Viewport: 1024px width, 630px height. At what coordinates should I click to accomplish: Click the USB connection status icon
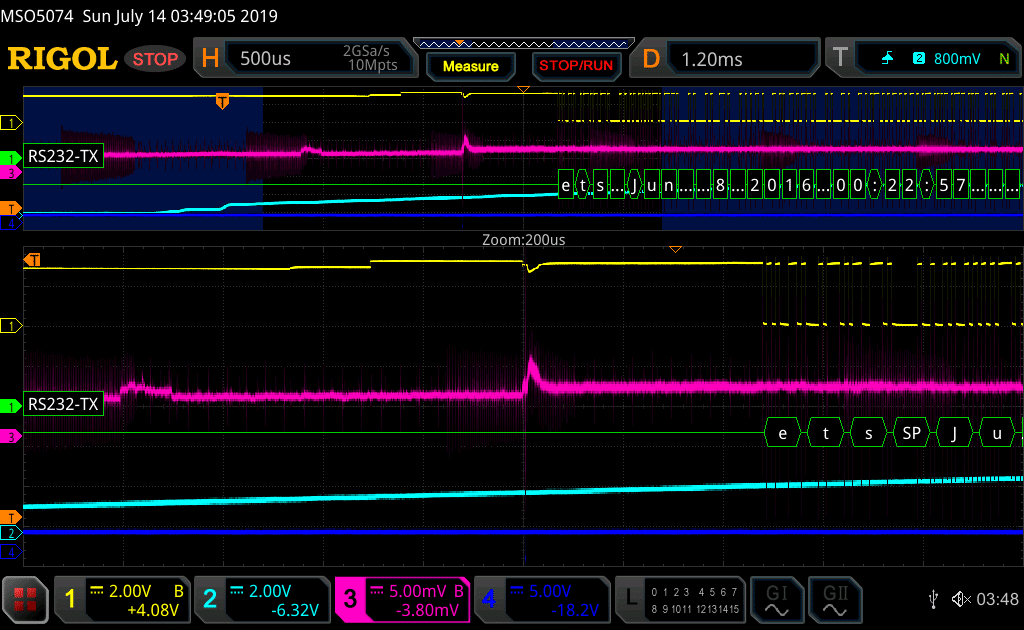[933, 599]
